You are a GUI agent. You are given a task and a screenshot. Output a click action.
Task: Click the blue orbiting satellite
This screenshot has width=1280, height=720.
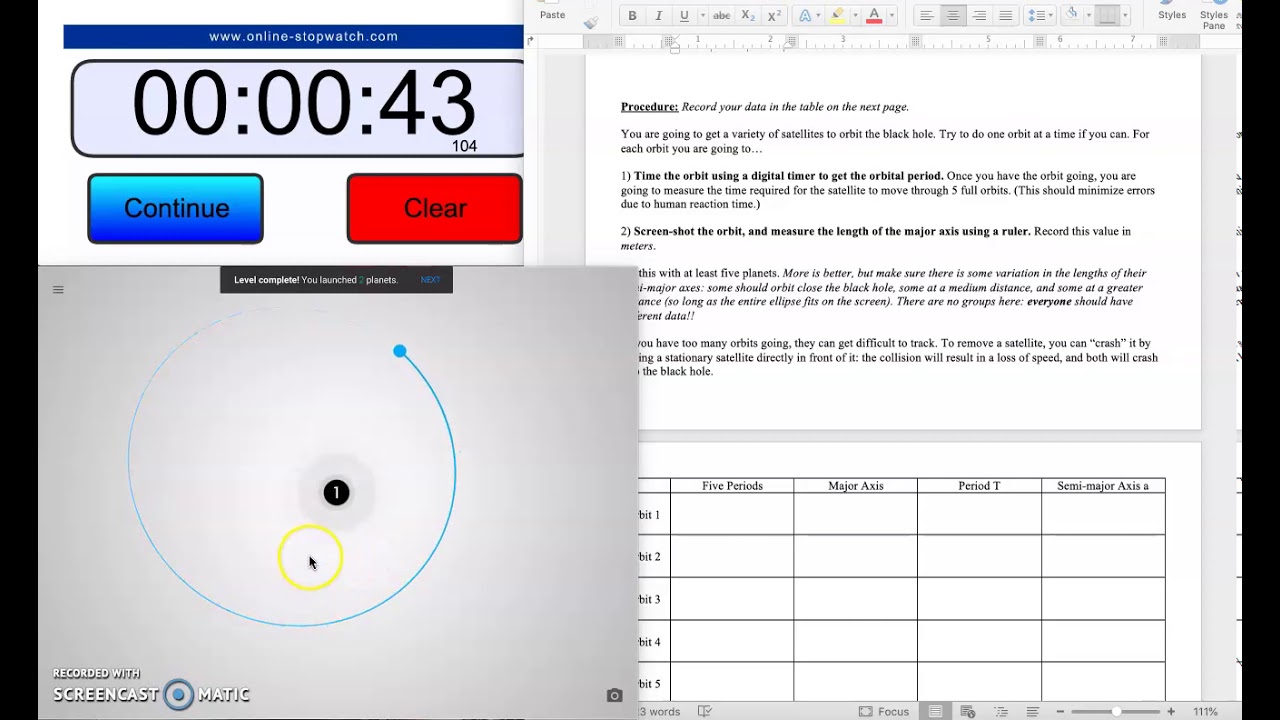[400, 351]
